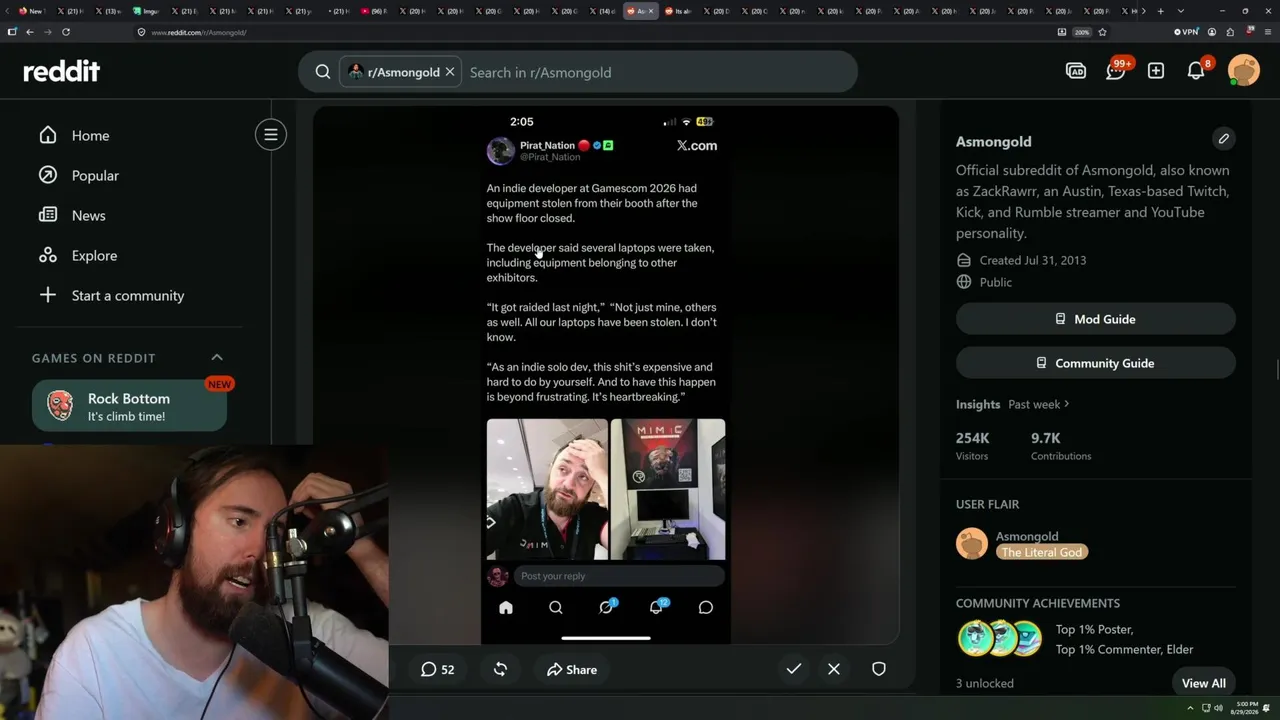Switch to the YouTube (96) tab
Image resolution: width=1280 pixels, height=720 pixels.
point(374,11)
